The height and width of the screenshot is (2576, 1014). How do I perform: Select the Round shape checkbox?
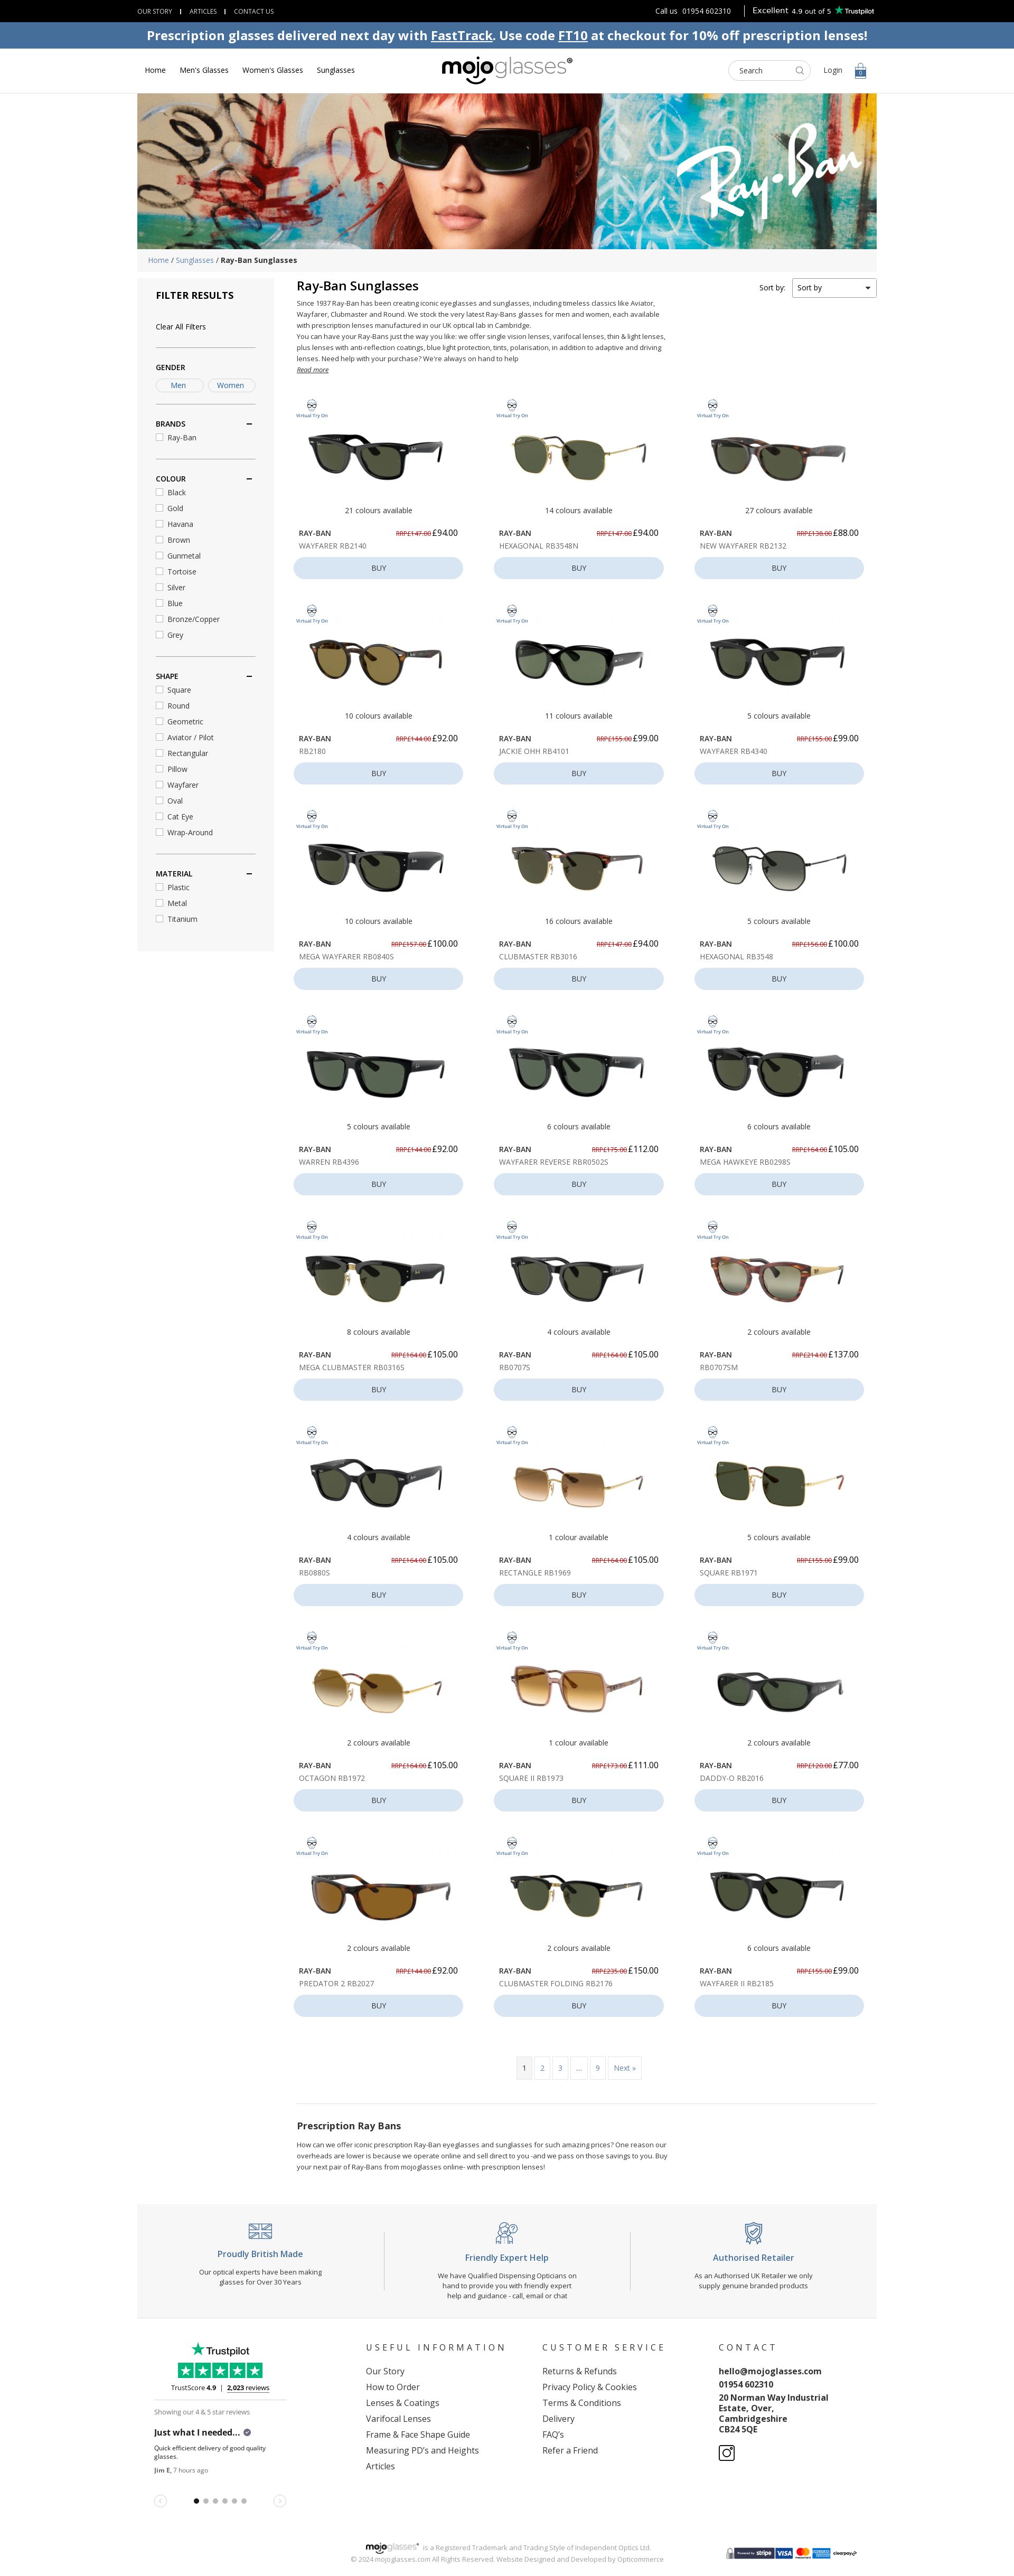(x=159, y=705)
